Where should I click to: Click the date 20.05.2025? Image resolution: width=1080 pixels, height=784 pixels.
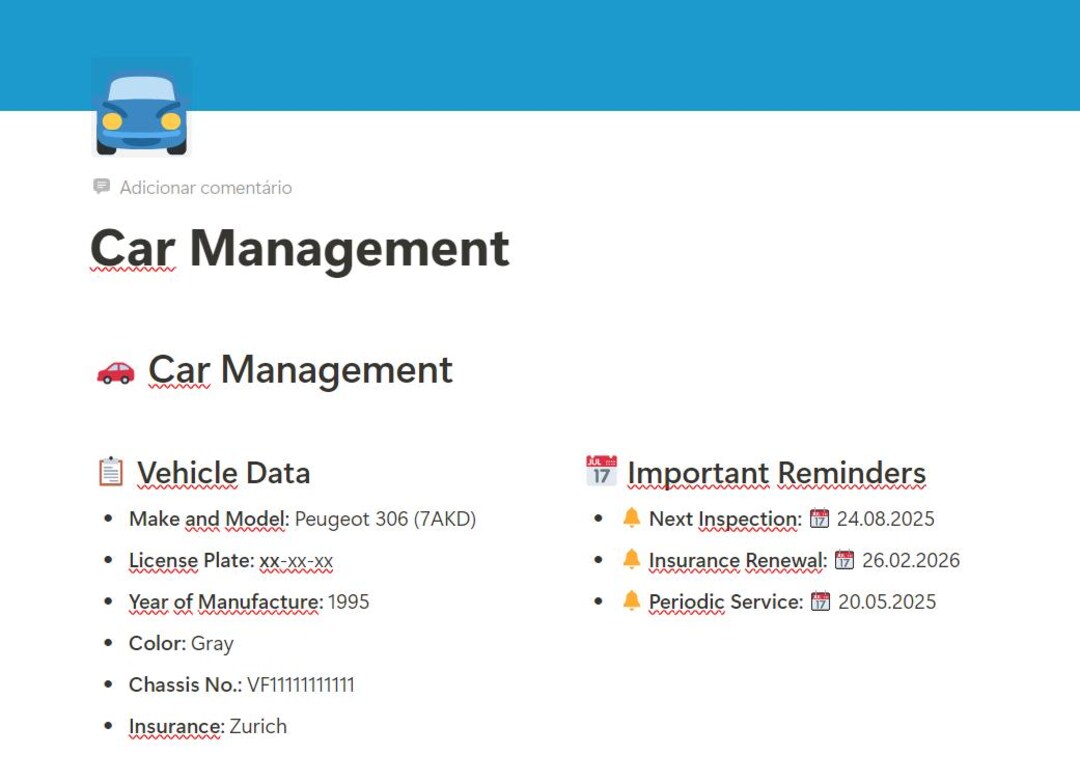(x=887, y=601)
